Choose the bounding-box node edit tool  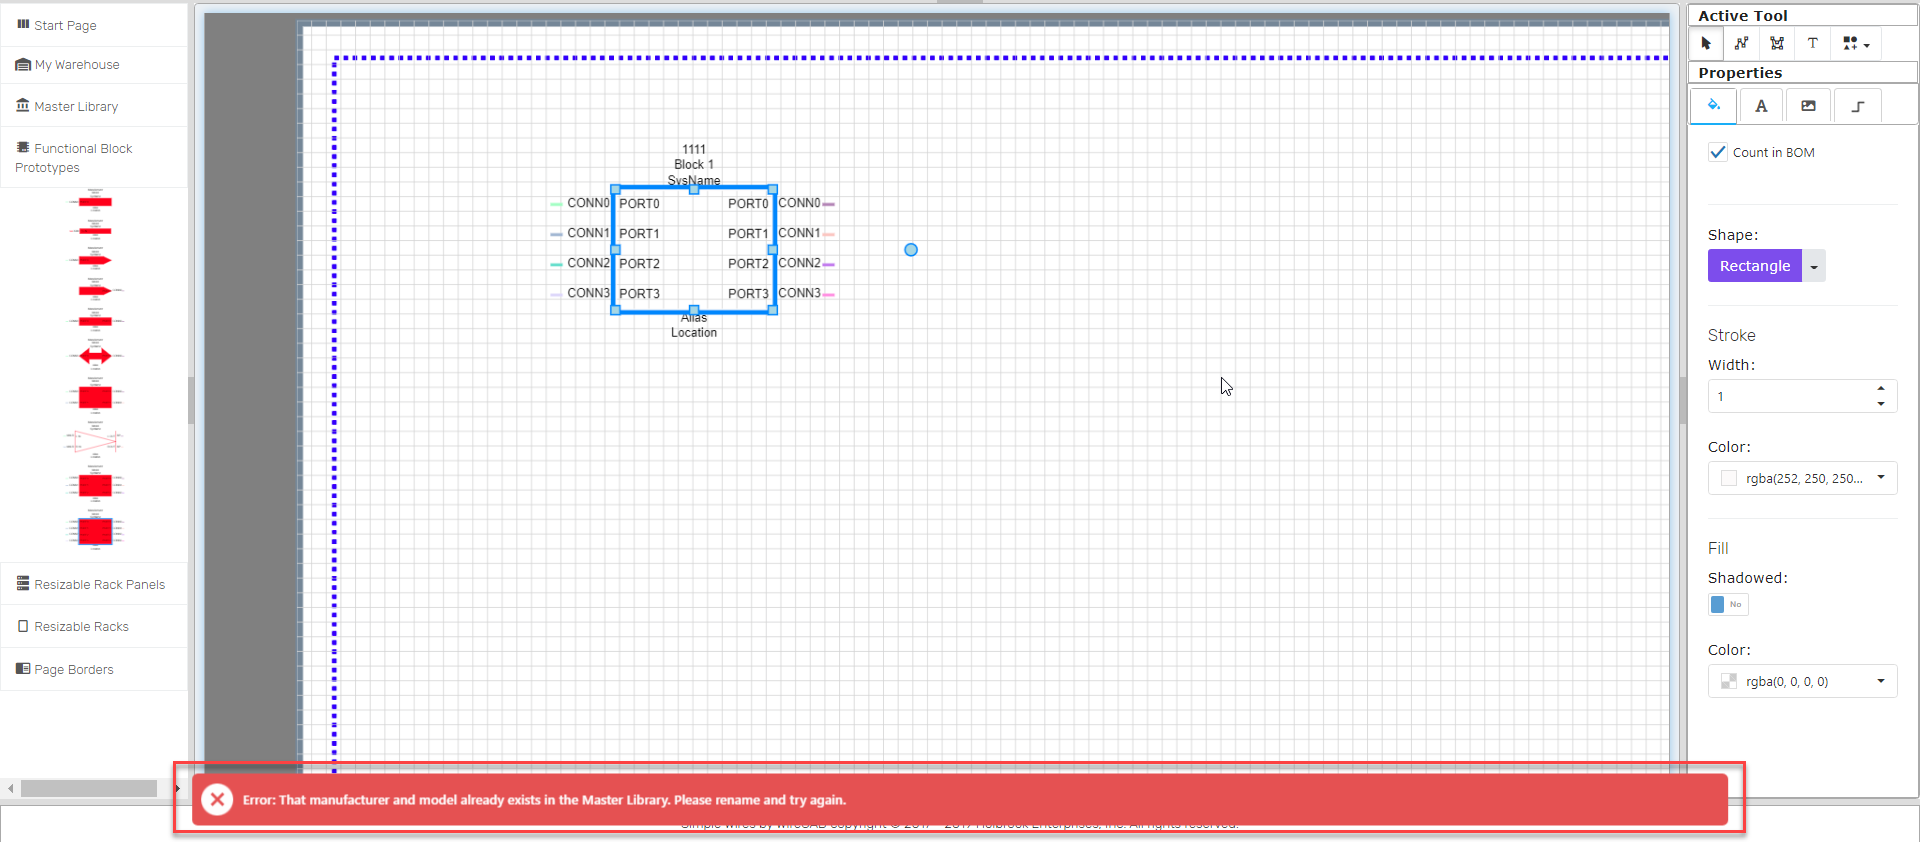(1777, 43)
